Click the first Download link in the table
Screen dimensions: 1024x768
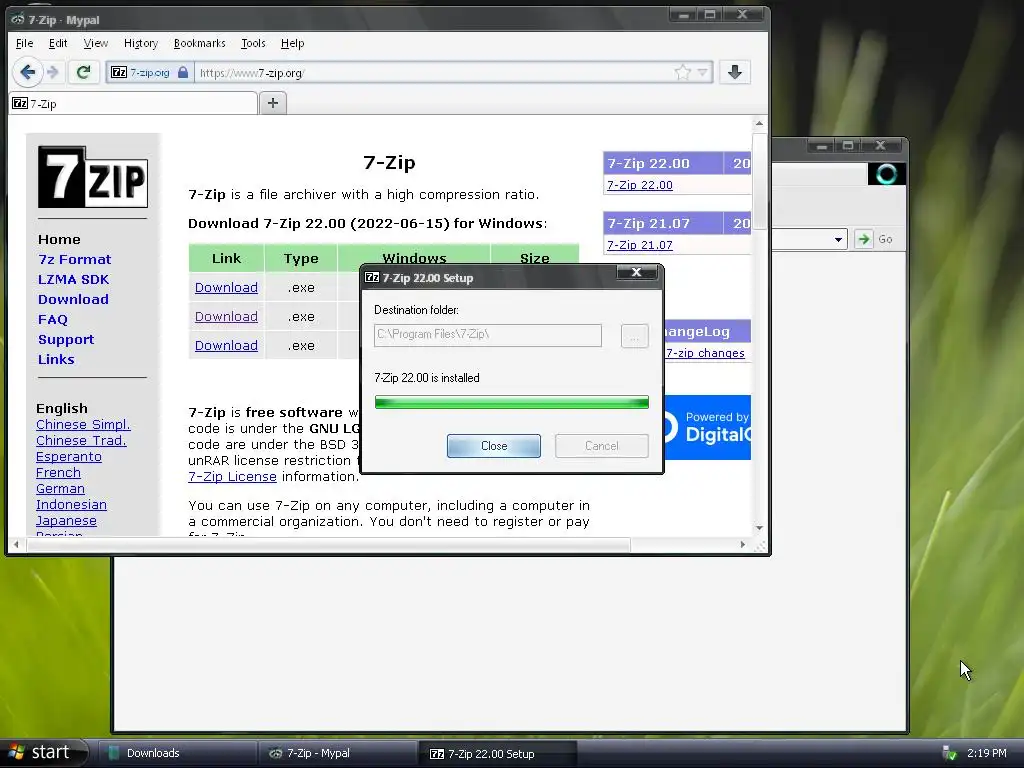click(226, 287)
